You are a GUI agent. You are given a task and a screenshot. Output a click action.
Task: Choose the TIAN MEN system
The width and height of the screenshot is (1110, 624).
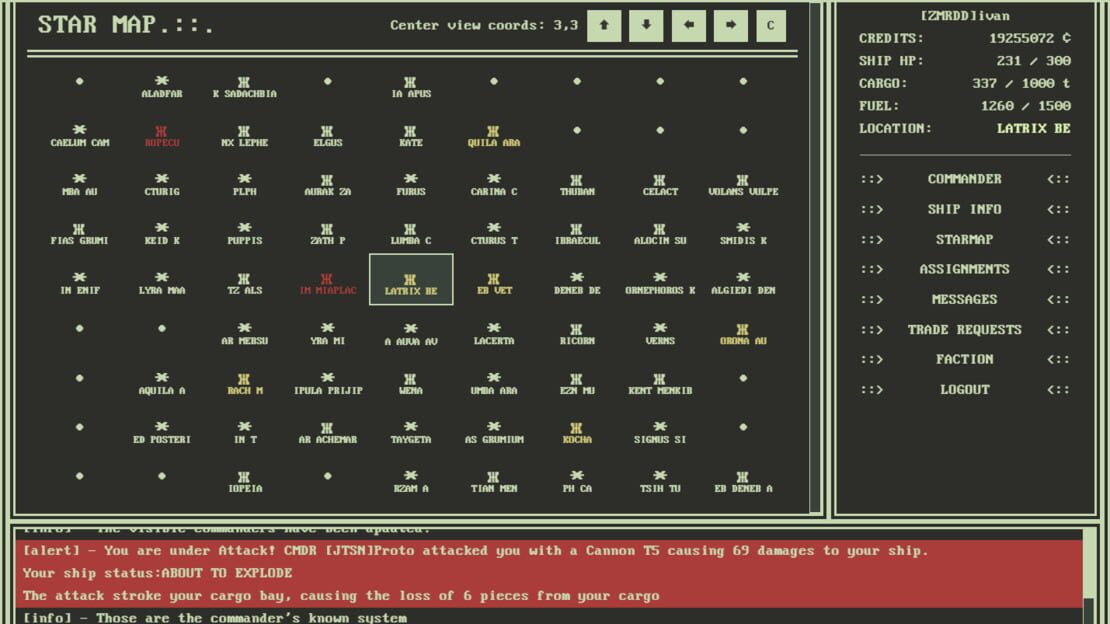(x=493, y=481)
